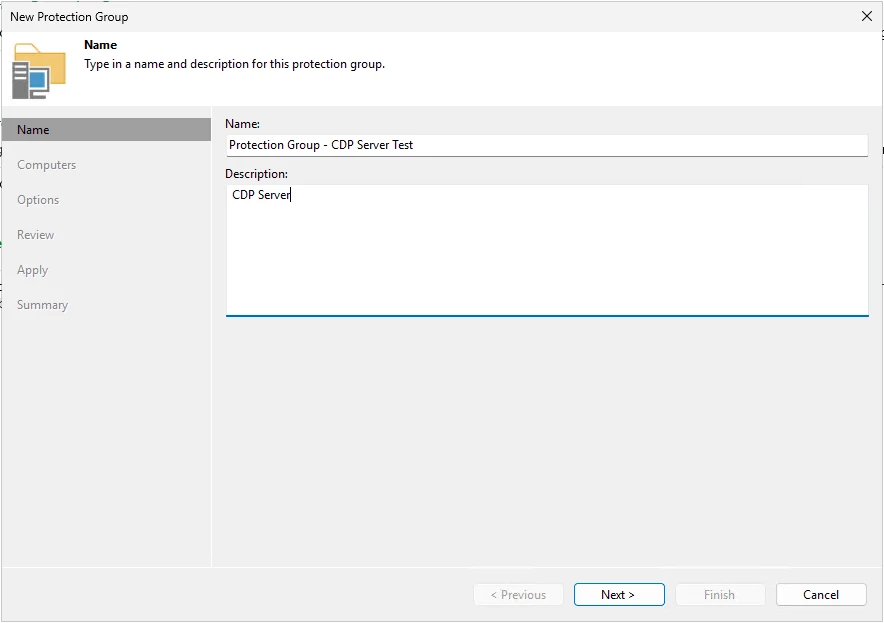Image resolution: width=884 pixels, height=623 pixels.
Task: Click the Cancel button
Action: [821, 595]
